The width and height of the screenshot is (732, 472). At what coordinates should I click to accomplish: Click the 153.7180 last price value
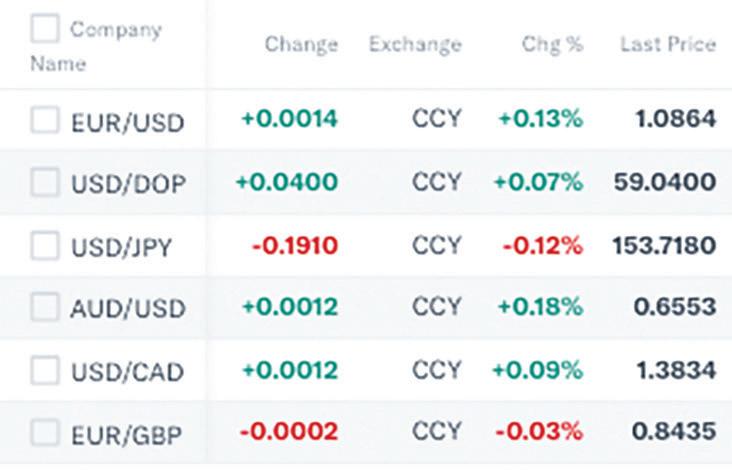(666, 245)
